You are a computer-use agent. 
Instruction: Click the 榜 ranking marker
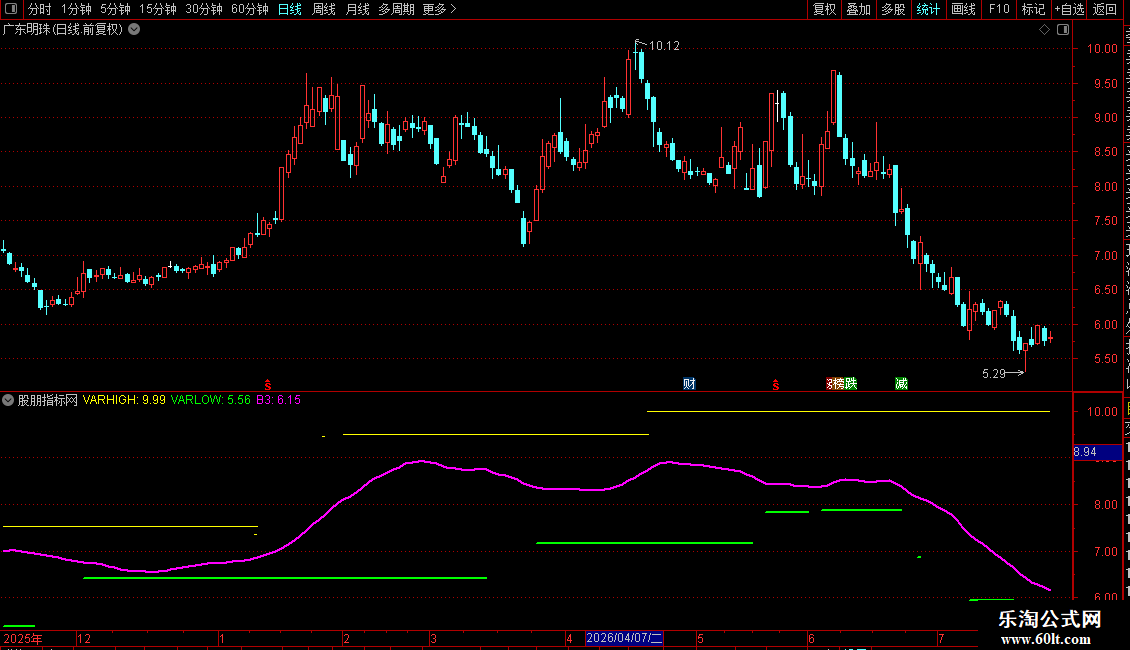[839, 383]
